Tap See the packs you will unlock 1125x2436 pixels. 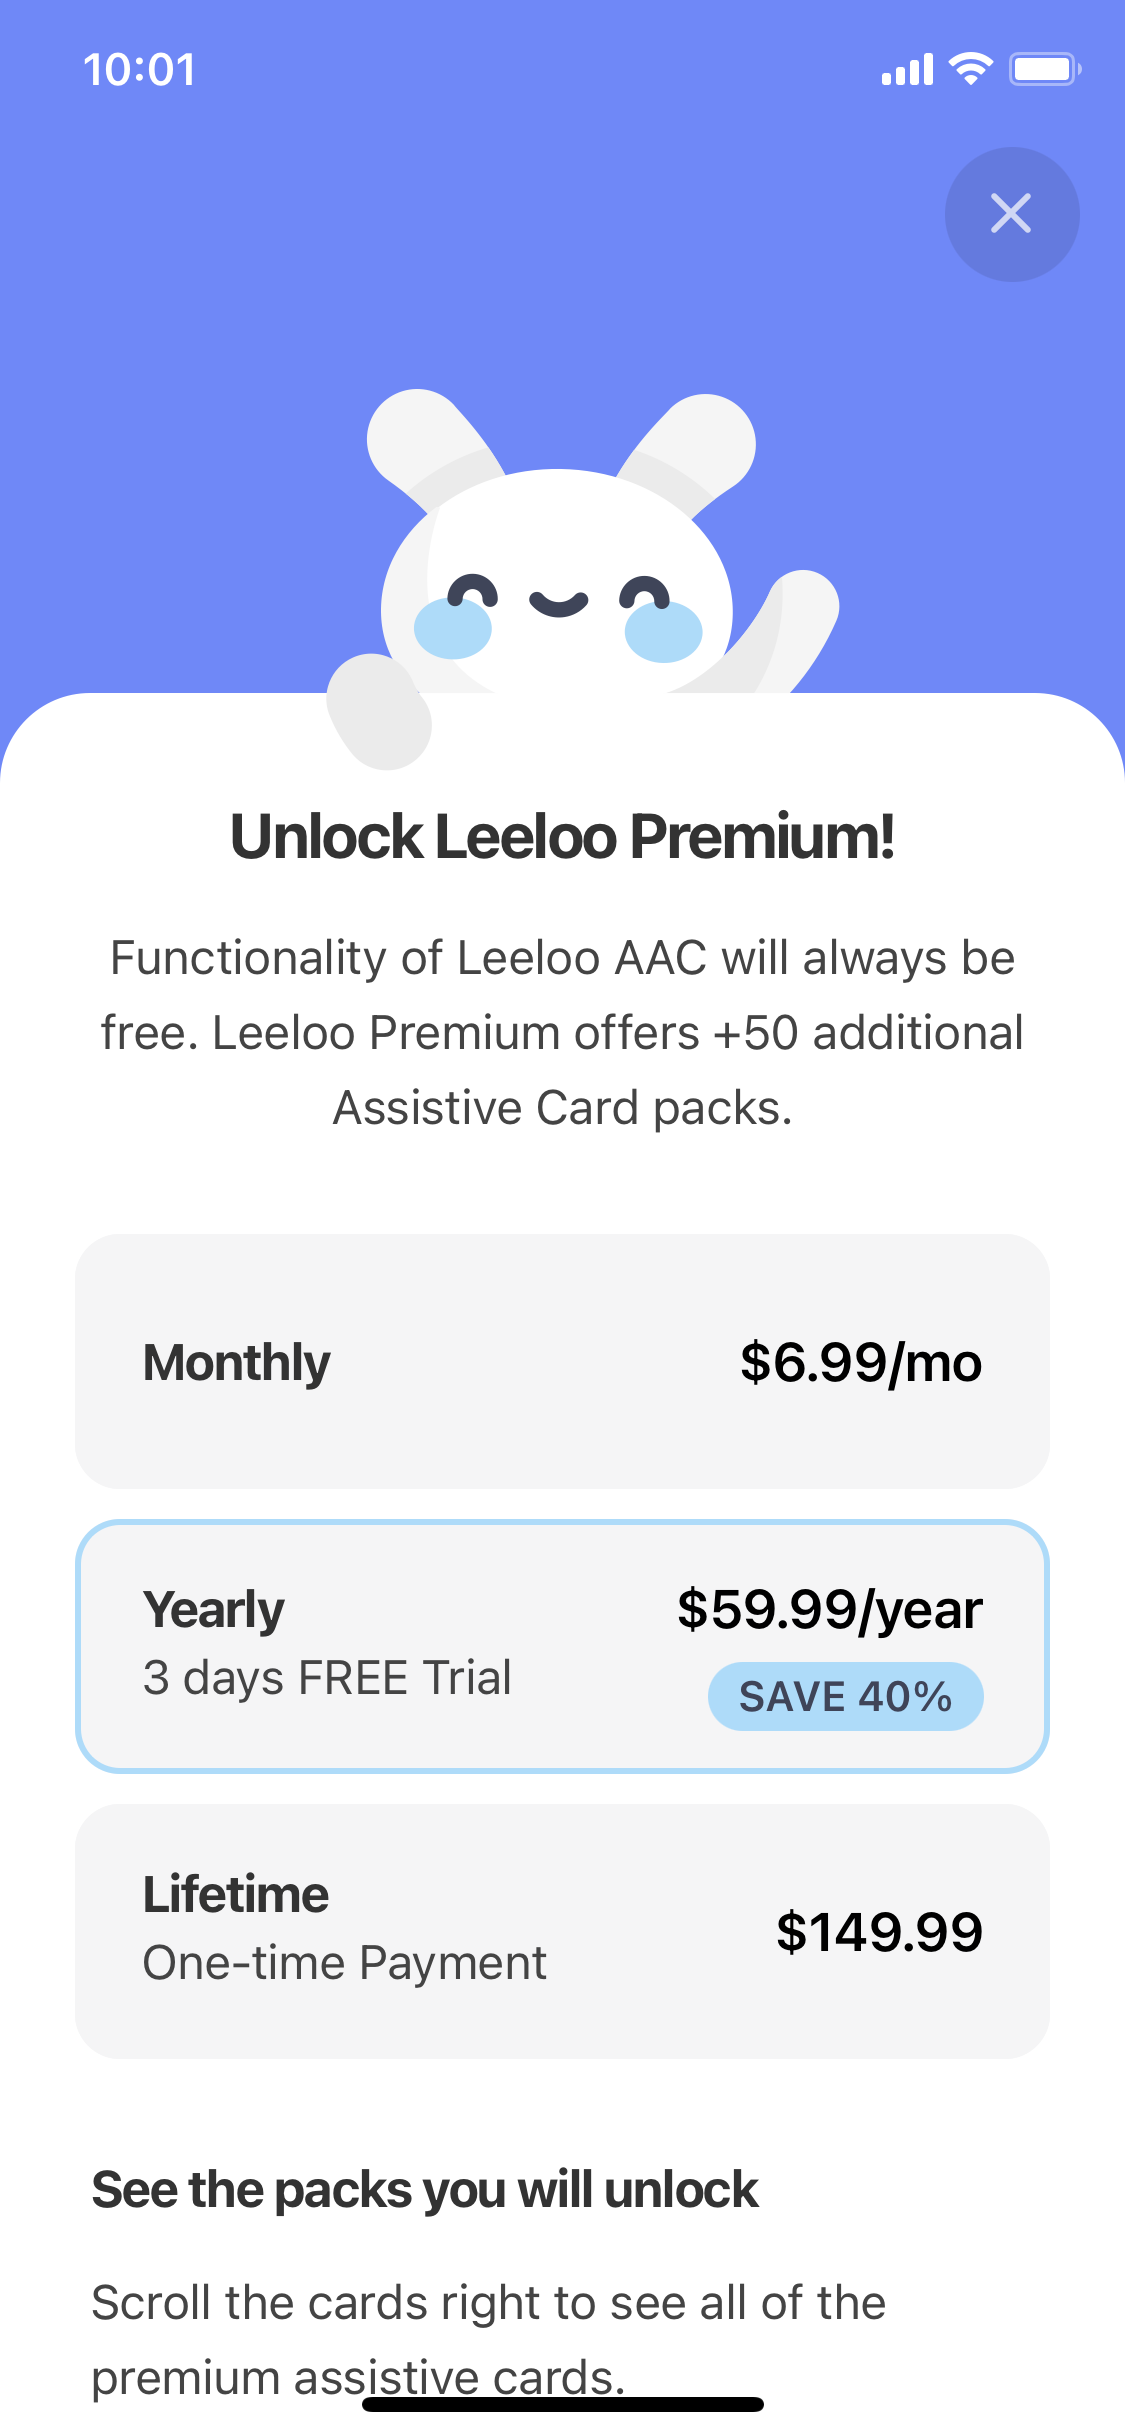425,2189
